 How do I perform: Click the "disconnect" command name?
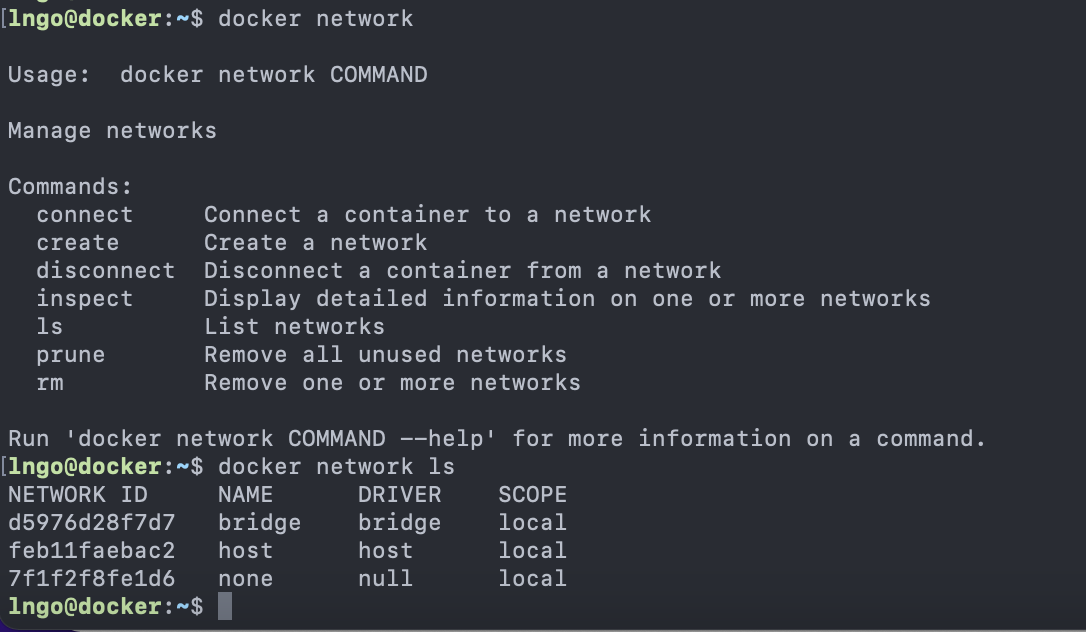[x=106, y=271]
